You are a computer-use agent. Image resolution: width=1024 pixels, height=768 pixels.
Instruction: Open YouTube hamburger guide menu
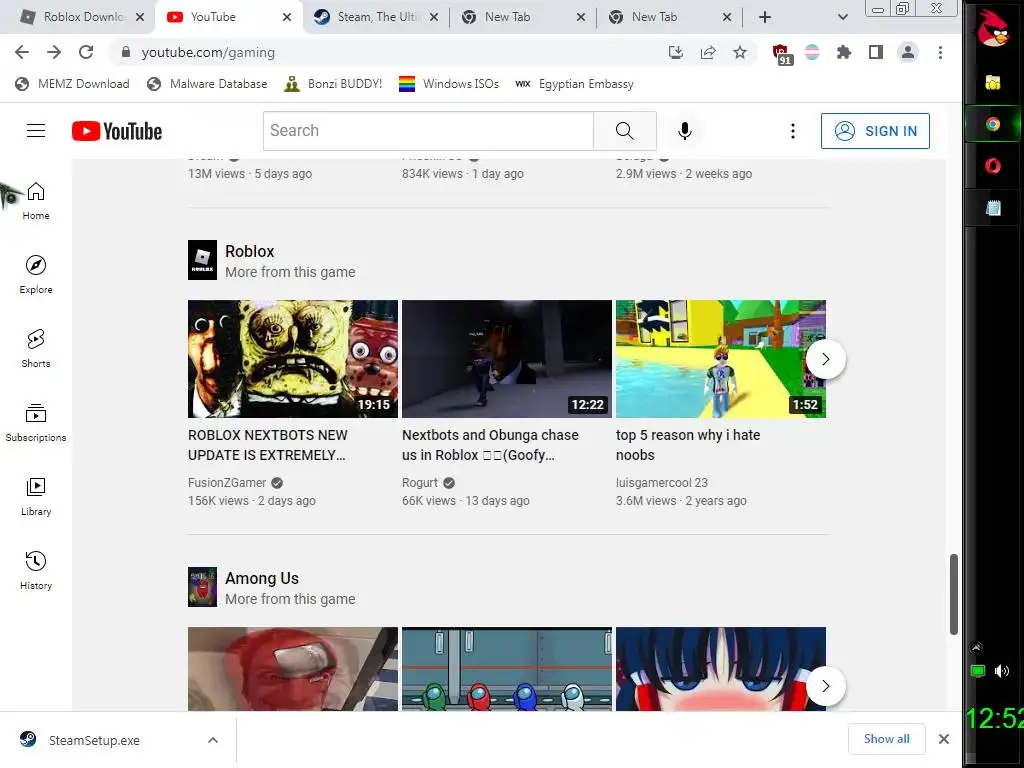(36, 131)
